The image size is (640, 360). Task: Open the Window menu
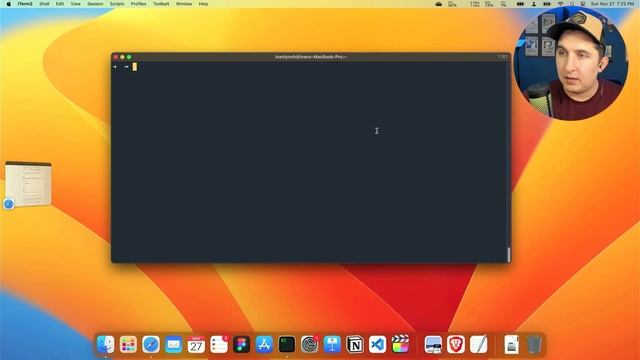point(184,4)
